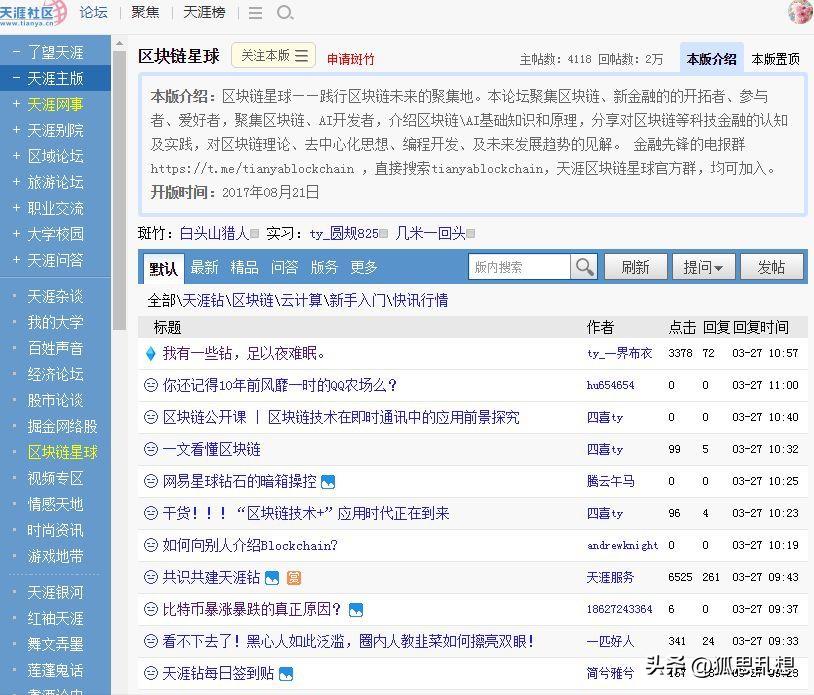Open the hamburger menu icon in top bar

(255, 13)
